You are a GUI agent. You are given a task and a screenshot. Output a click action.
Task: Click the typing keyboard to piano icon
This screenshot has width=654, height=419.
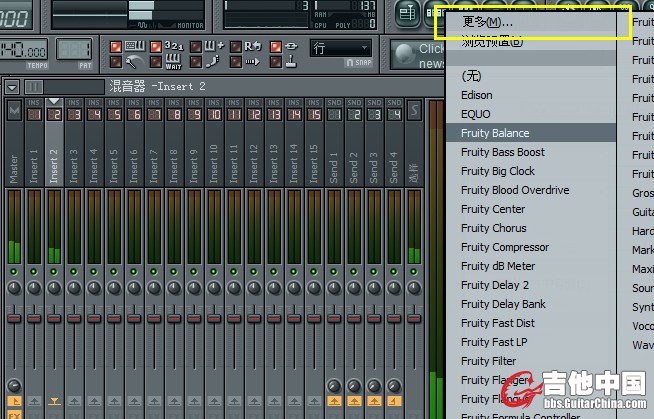[x=132, y=46]
